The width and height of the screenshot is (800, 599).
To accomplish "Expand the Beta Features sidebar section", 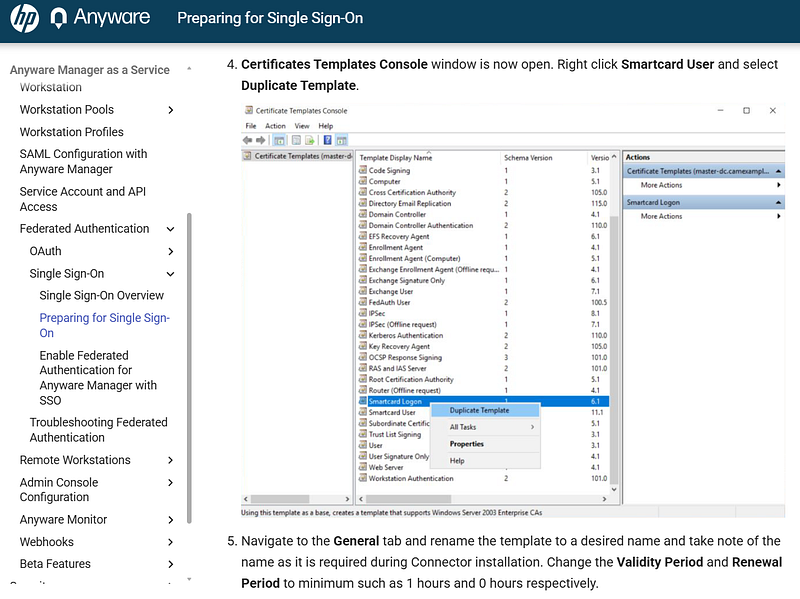I will pos(171,564).
